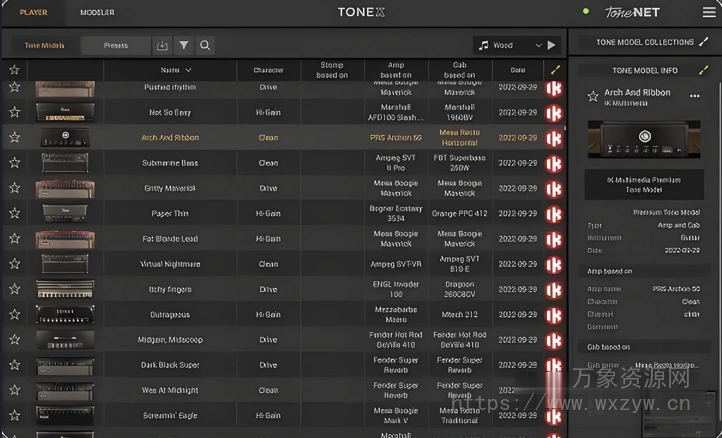Toggle favorites filter star in table header

(14, 70)
